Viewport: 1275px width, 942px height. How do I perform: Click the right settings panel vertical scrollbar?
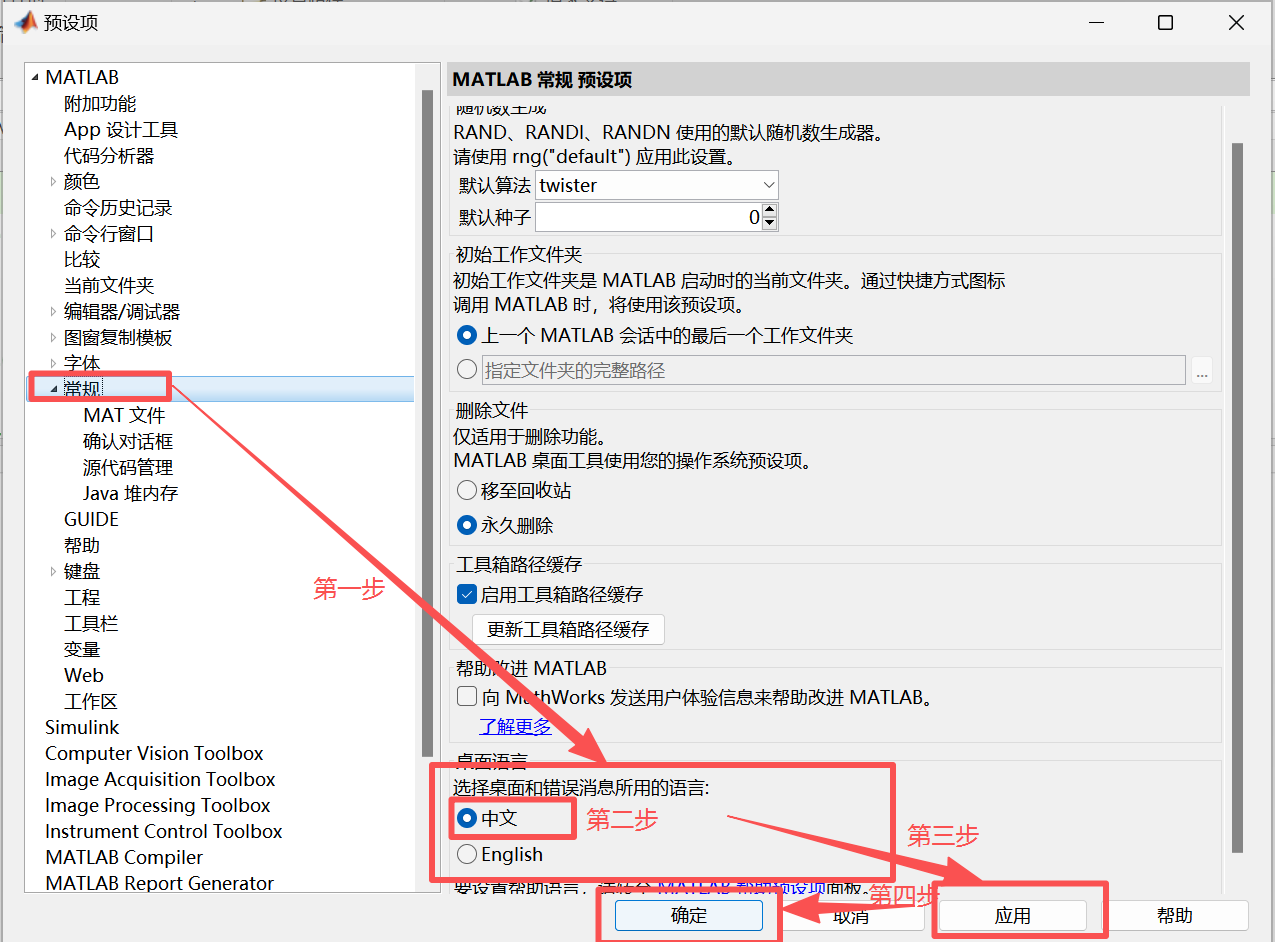[1237, 497]
